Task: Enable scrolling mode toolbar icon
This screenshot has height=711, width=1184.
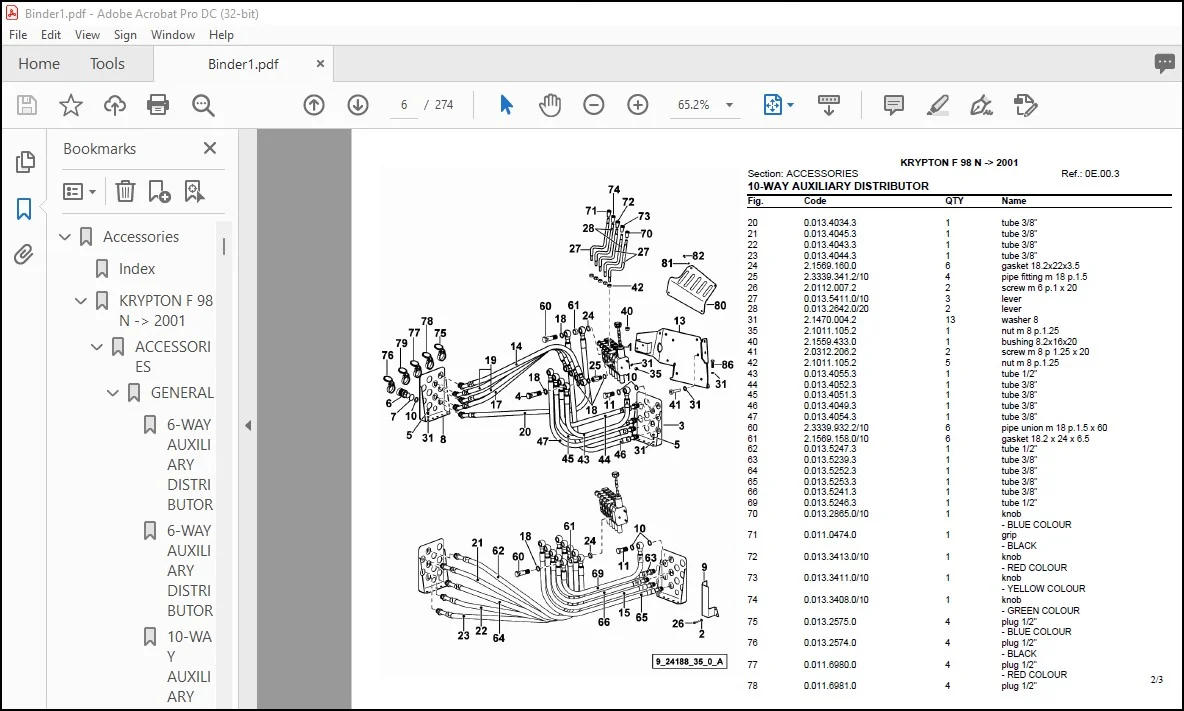Action: 828,105
